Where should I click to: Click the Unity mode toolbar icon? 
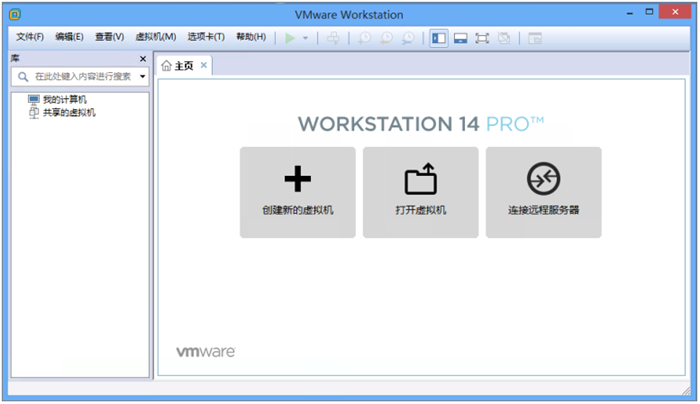pyautogui.click(x=504, y=38)
